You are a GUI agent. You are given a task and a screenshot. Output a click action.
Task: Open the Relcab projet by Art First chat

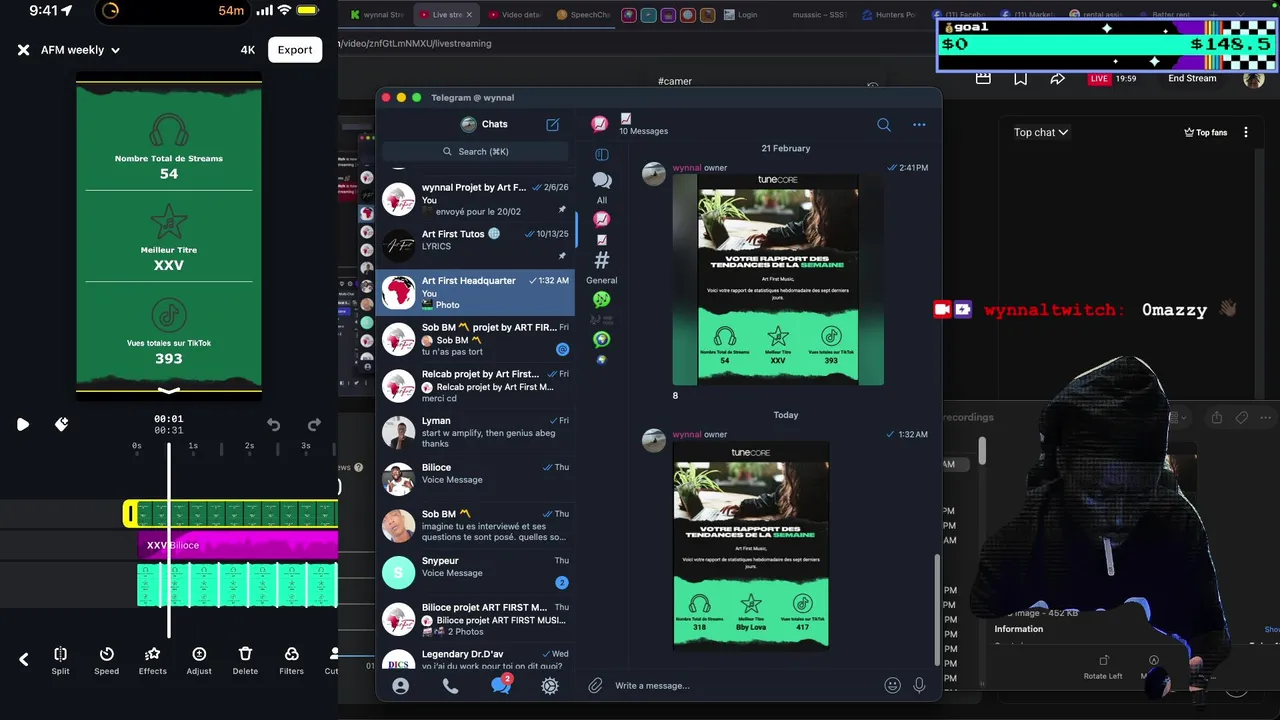pos(476,386)
